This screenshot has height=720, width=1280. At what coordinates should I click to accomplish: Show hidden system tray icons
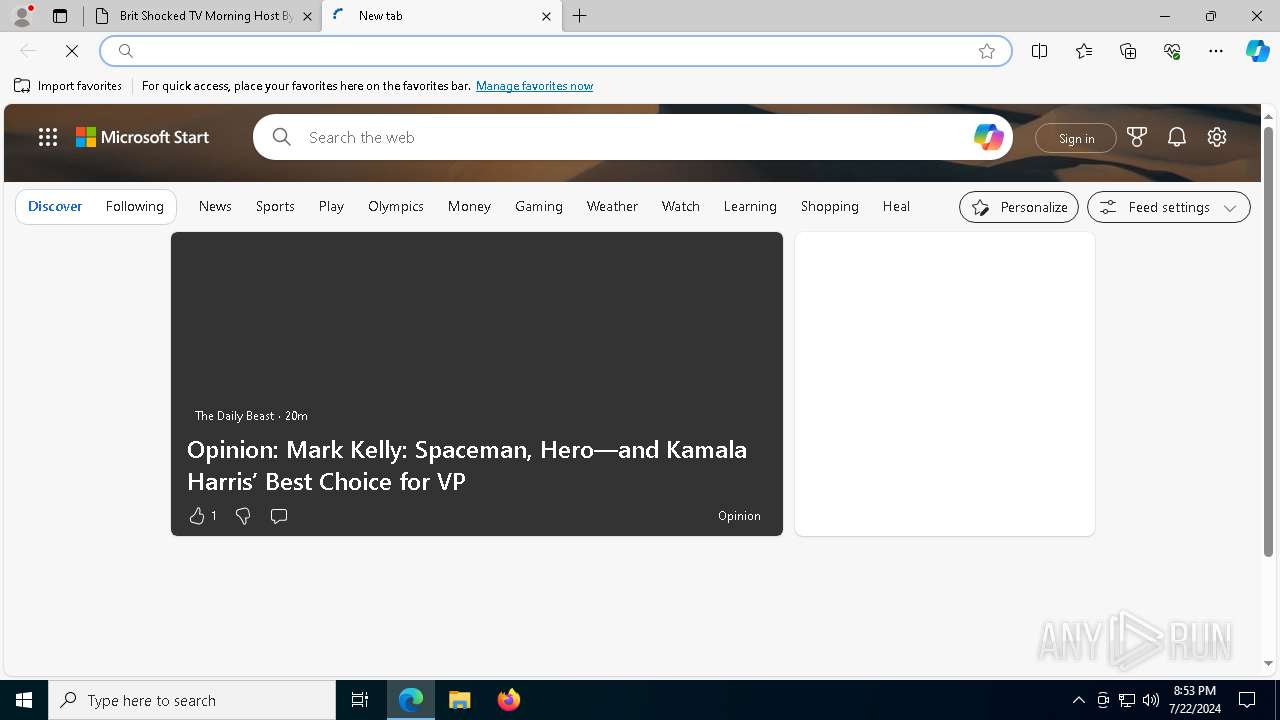[1078, 700]
